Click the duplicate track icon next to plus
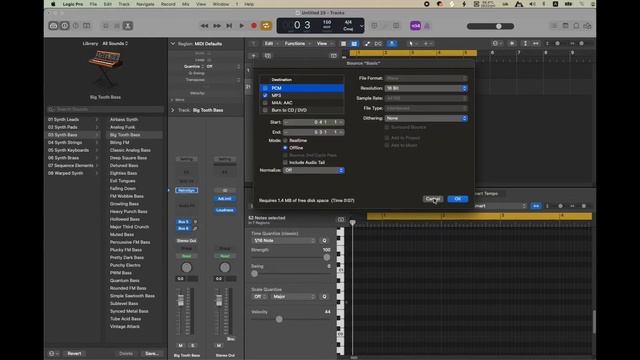The height and width of the screenshot is (360, 640). click(268, 56)
